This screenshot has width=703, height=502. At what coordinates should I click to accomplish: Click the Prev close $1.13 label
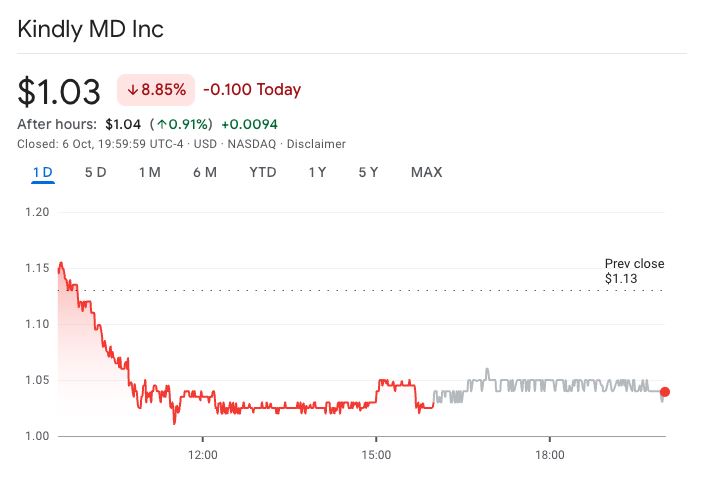pyautogui.click(x=634, y=270)
